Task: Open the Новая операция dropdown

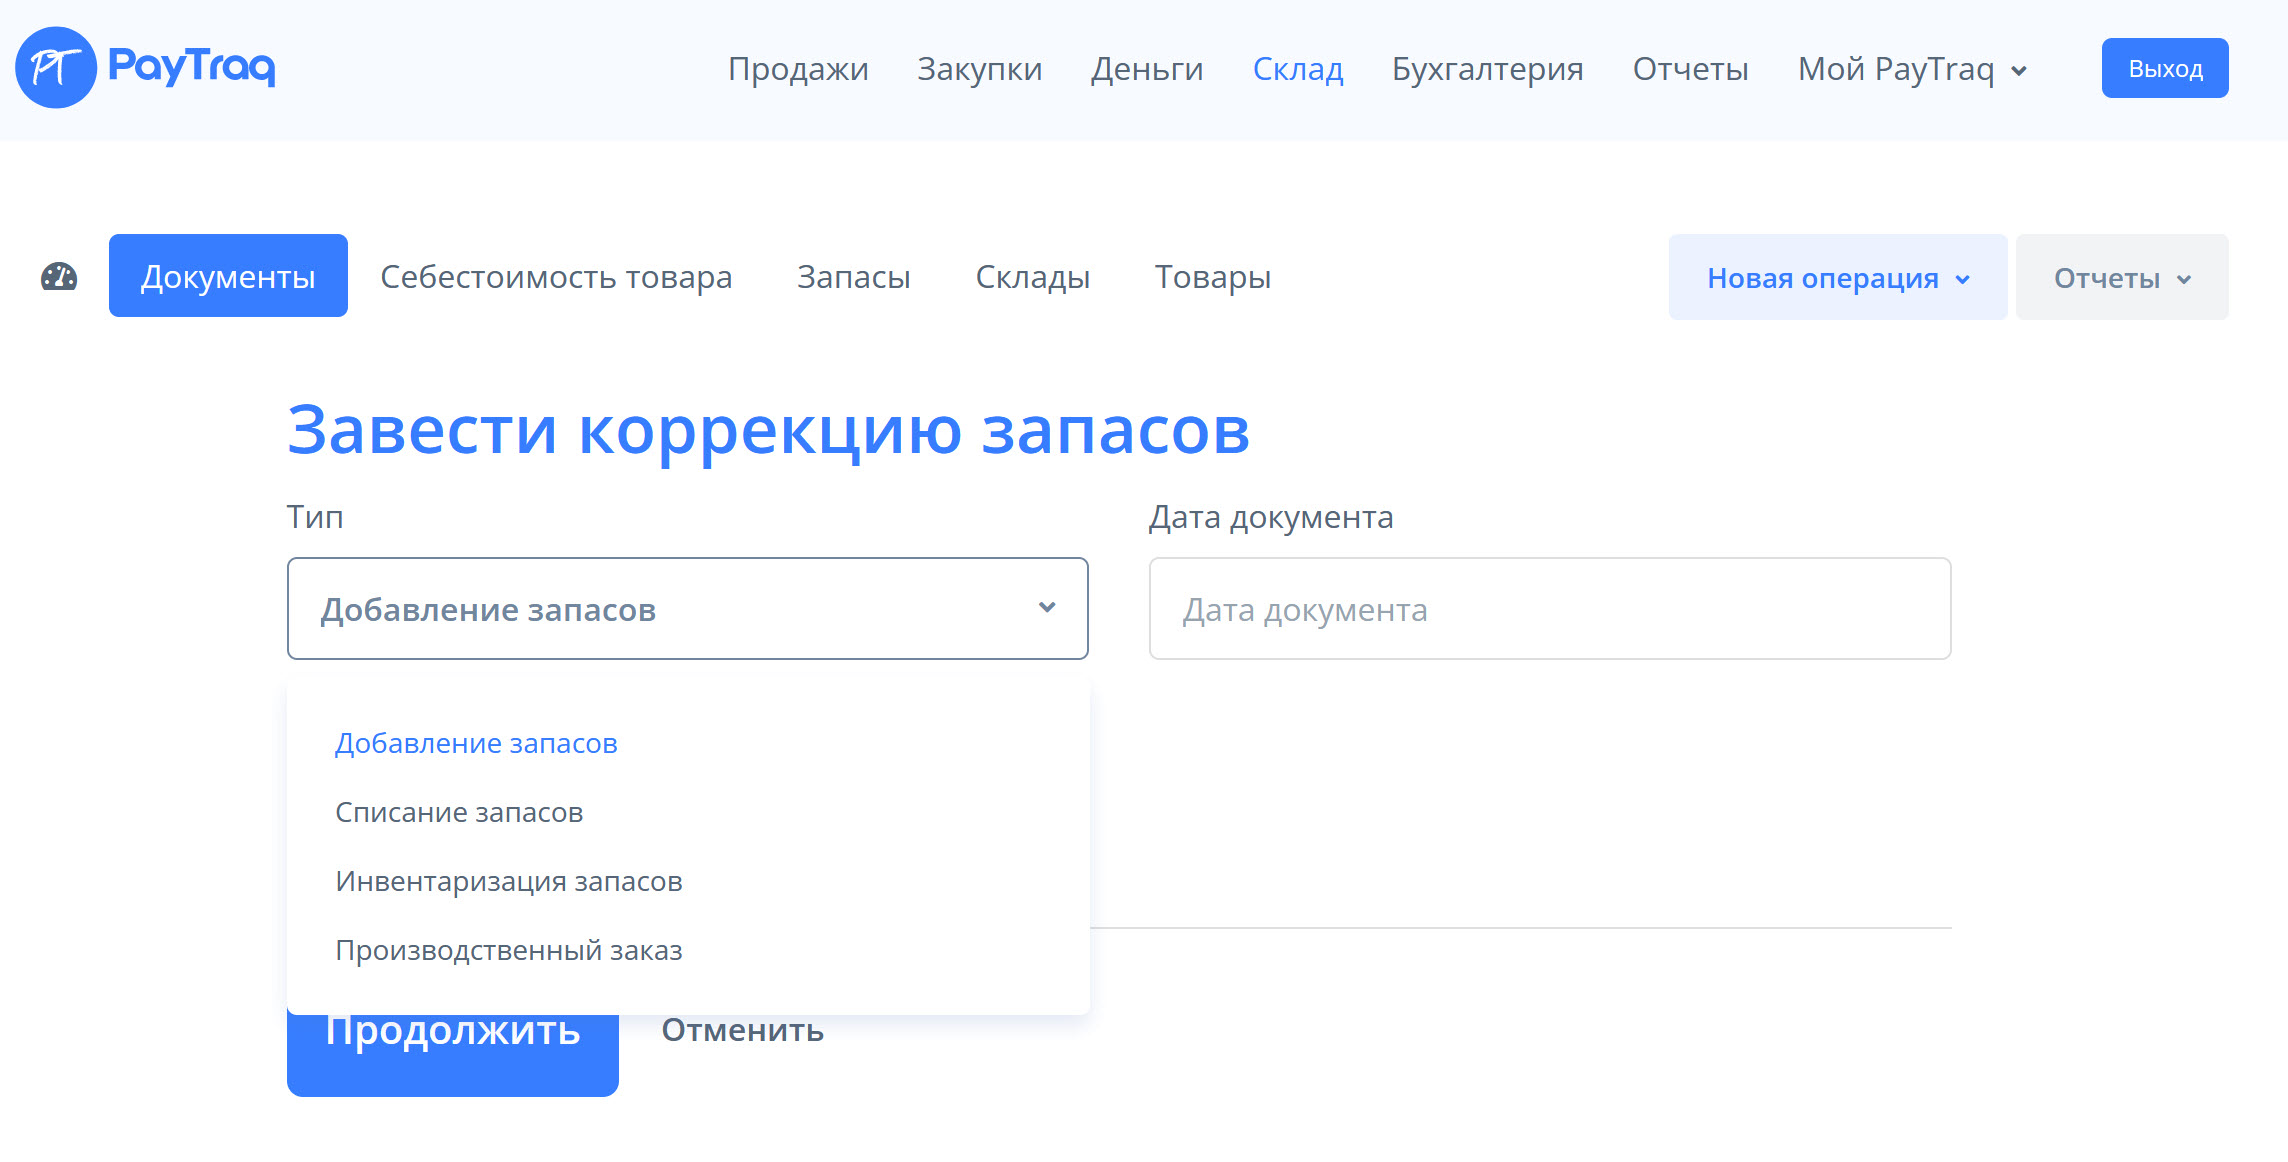Action: [1837, 278]
